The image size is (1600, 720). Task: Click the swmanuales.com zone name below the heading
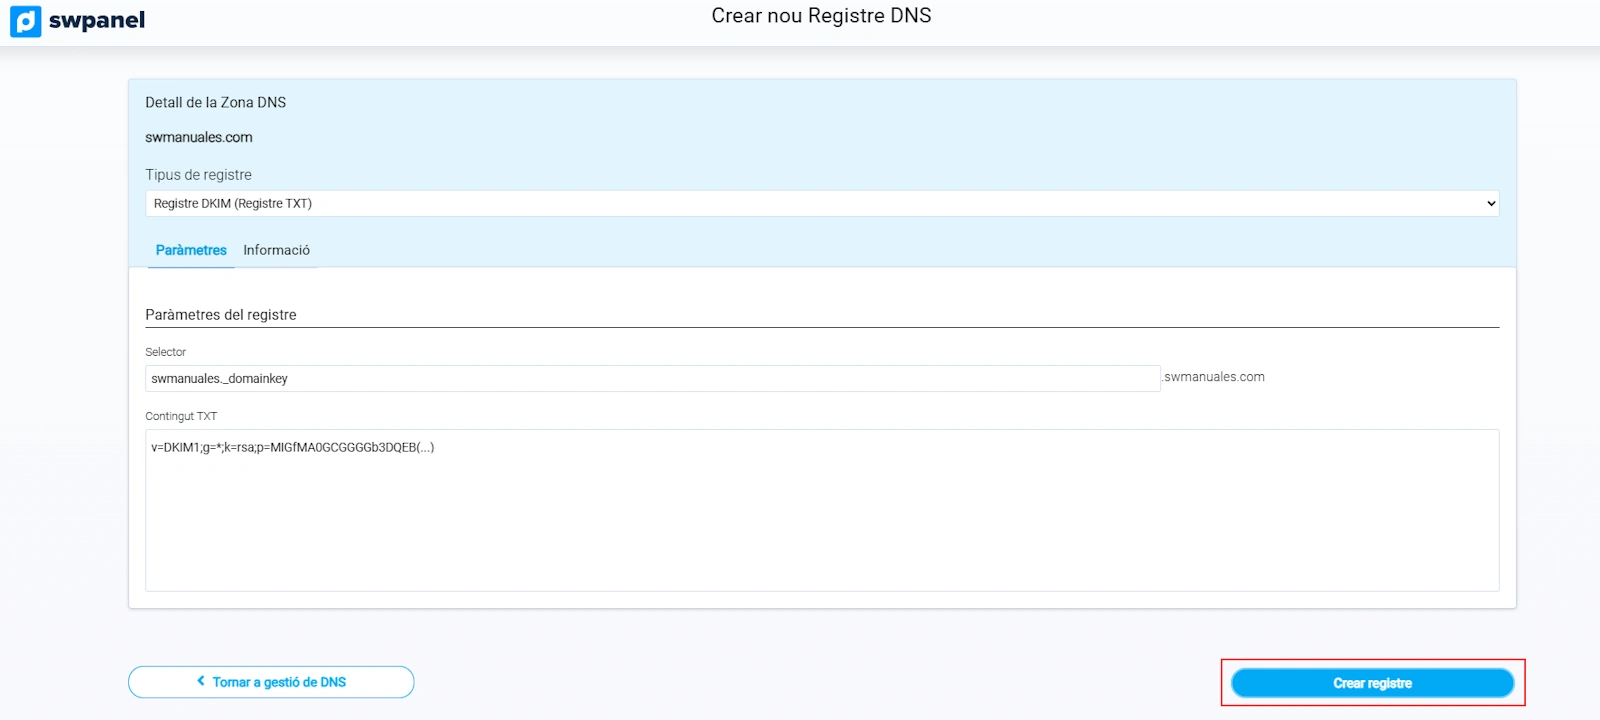[x=198, y=137]
